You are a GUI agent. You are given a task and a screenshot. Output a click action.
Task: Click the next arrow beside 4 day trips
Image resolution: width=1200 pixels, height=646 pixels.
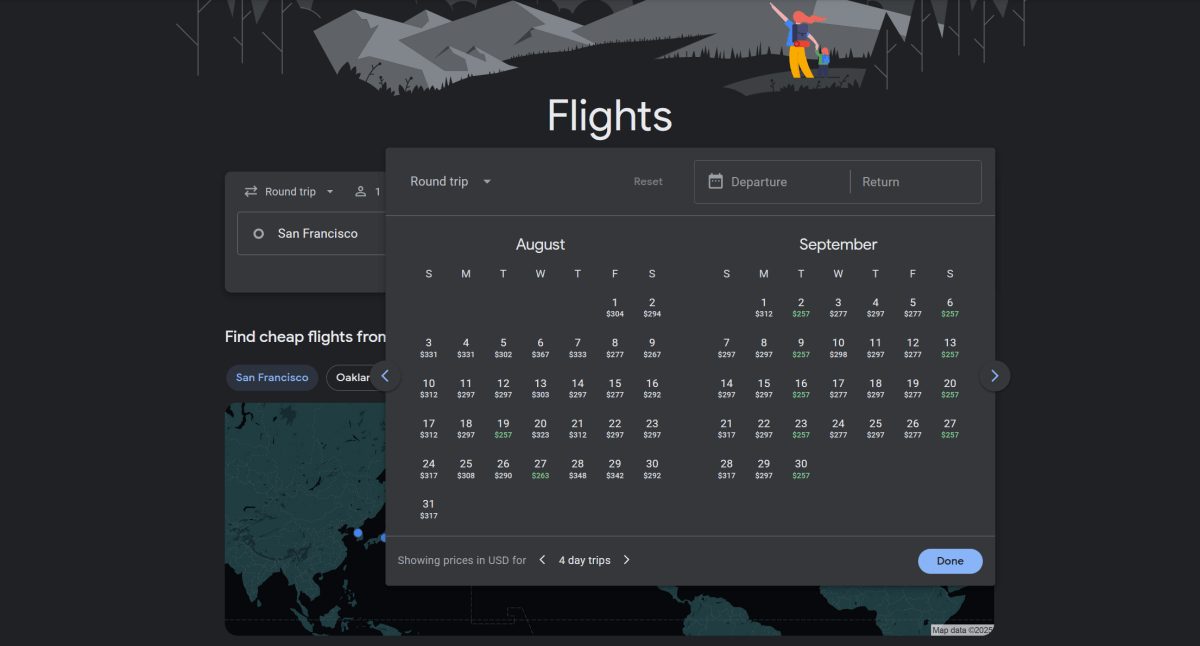click(626, 560)
